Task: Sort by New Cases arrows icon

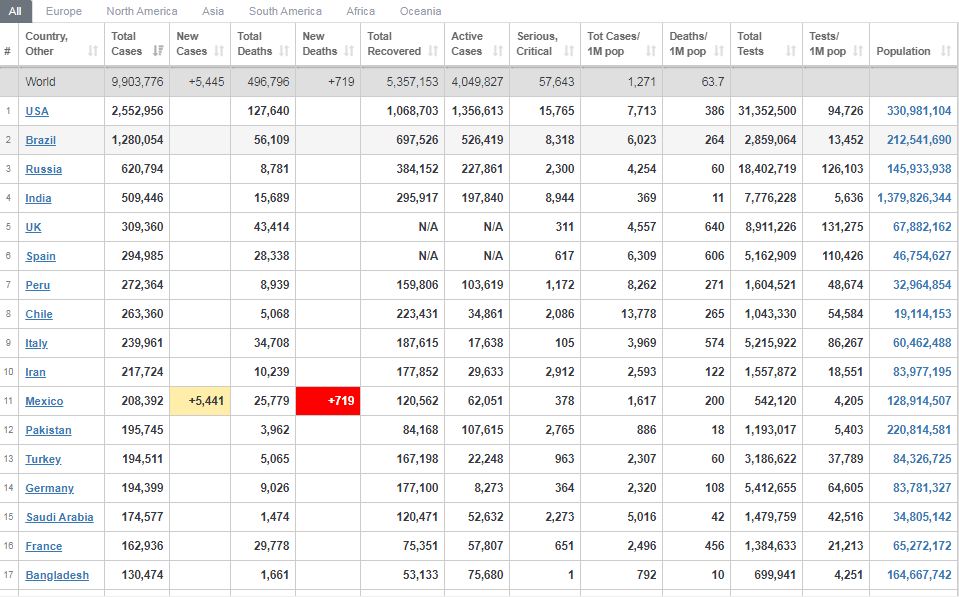Action: (x=219, y=51)
